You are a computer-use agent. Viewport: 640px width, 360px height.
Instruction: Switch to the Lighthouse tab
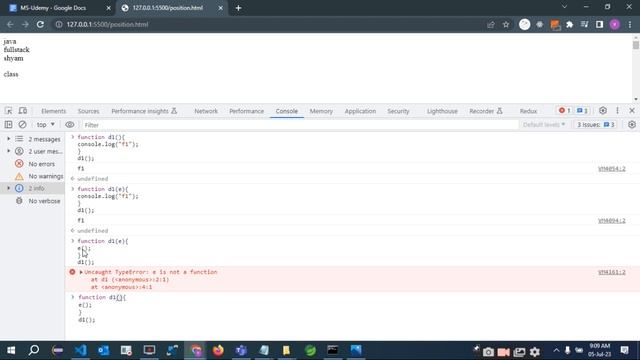pos(442,111)
